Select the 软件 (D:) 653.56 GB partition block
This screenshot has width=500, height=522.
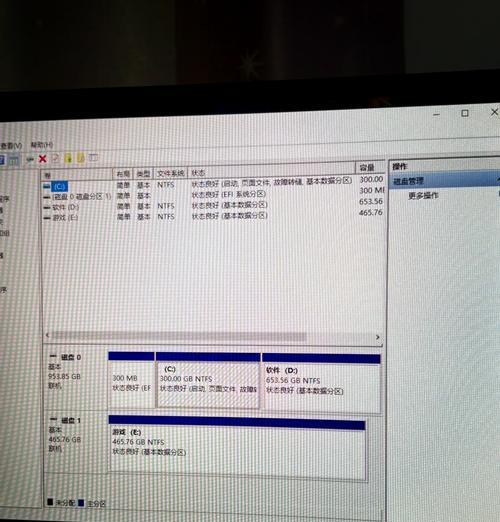point(321,383)
